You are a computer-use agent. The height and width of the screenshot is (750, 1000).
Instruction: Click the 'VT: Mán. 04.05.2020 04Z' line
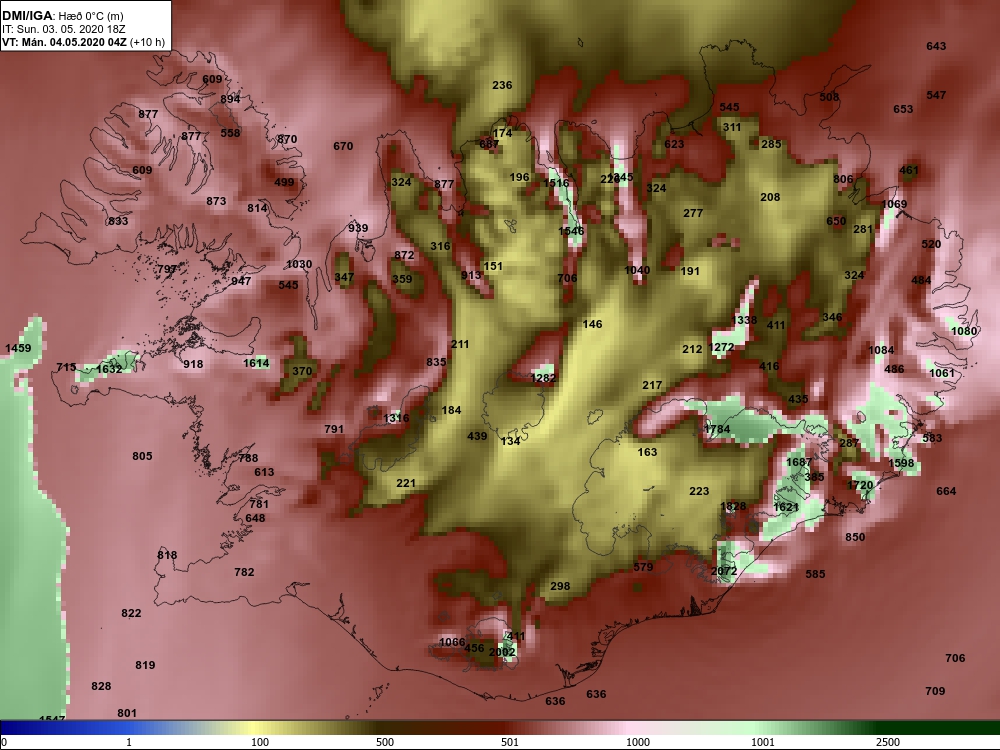pyautogui.click(x=65, y=42)
